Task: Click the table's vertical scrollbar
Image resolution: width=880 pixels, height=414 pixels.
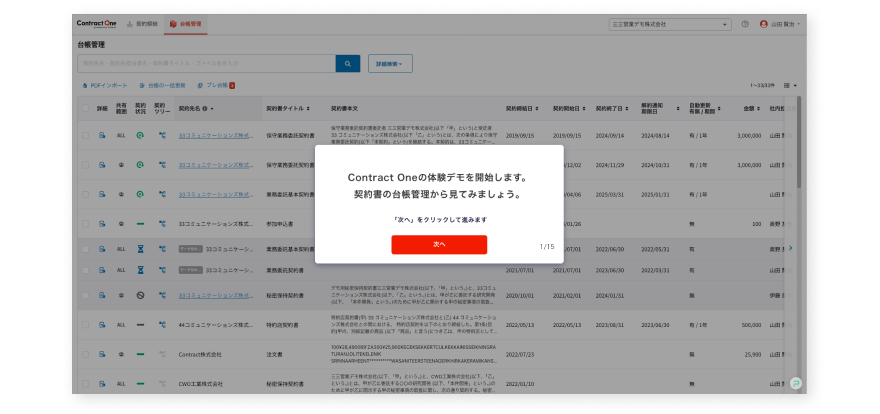Action: (x=799, y=142)
